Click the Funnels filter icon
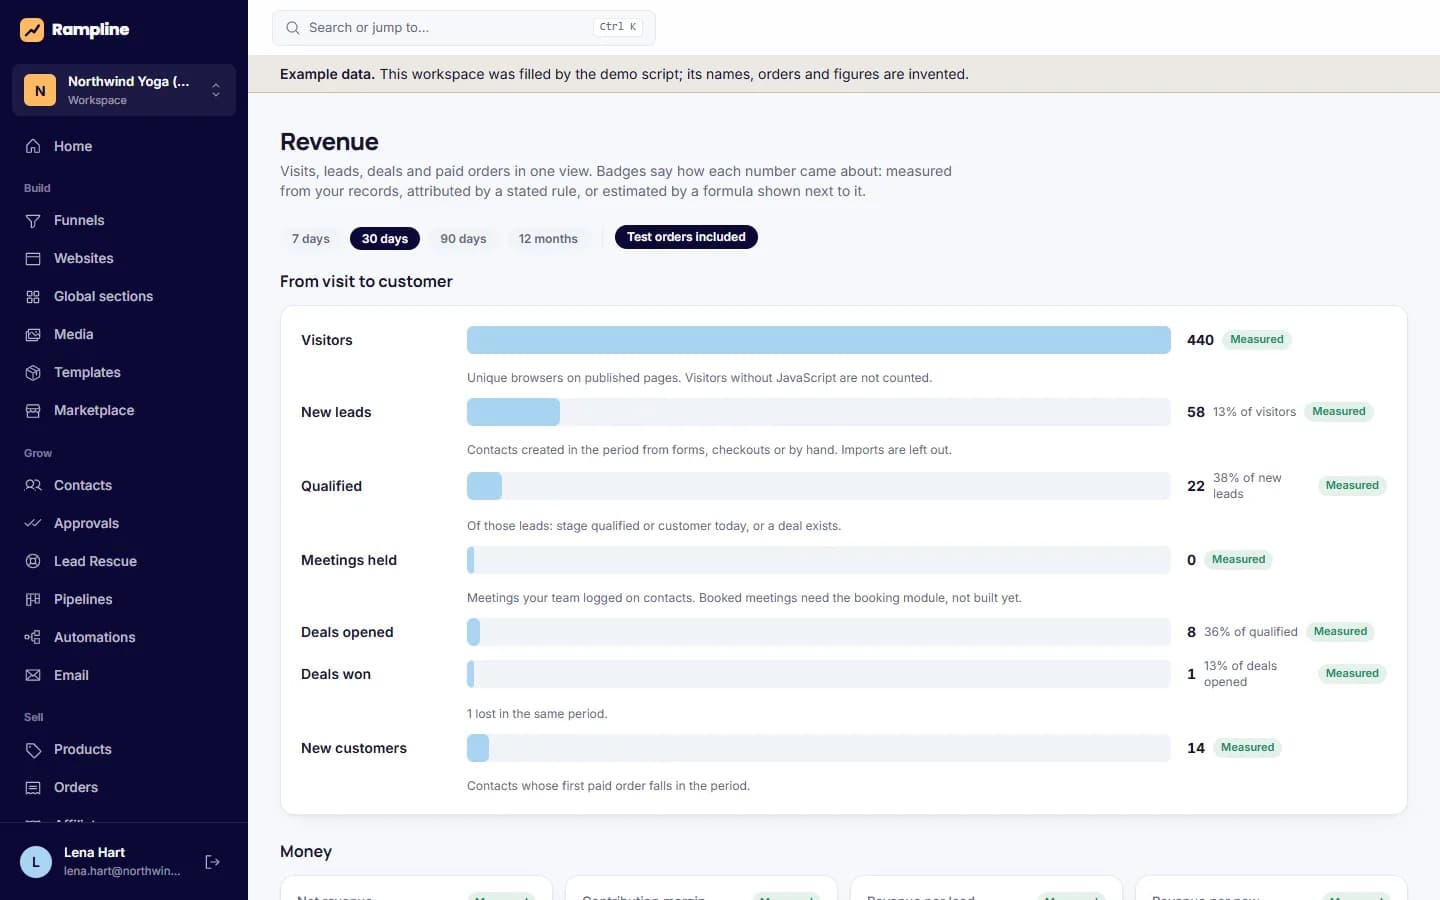 [33, 220]
